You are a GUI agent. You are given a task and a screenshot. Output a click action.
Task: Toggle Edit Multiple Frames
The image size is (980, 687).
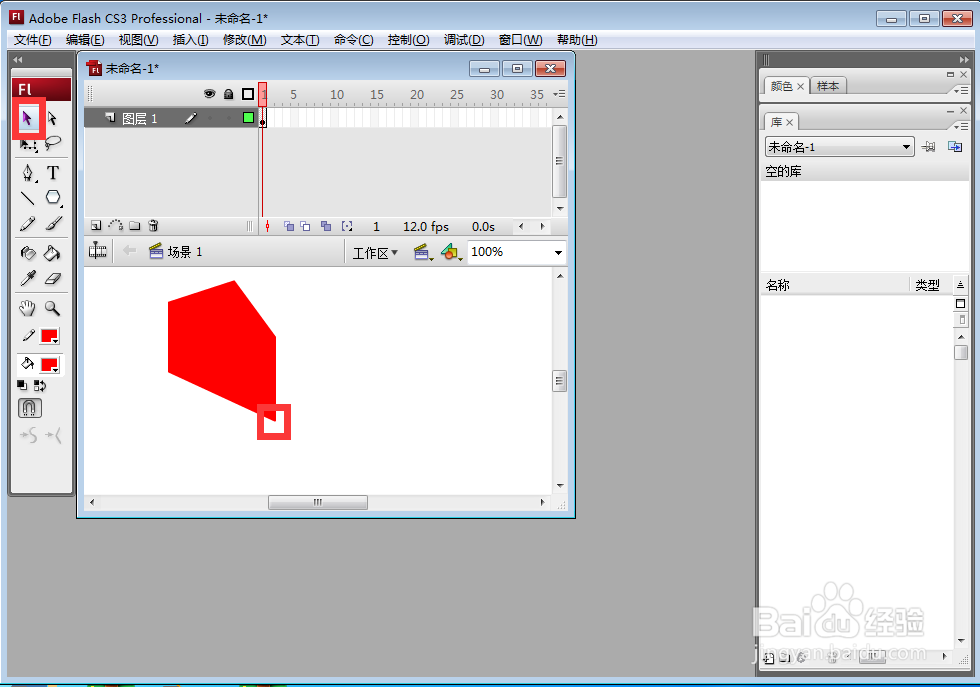click(326, 226)
